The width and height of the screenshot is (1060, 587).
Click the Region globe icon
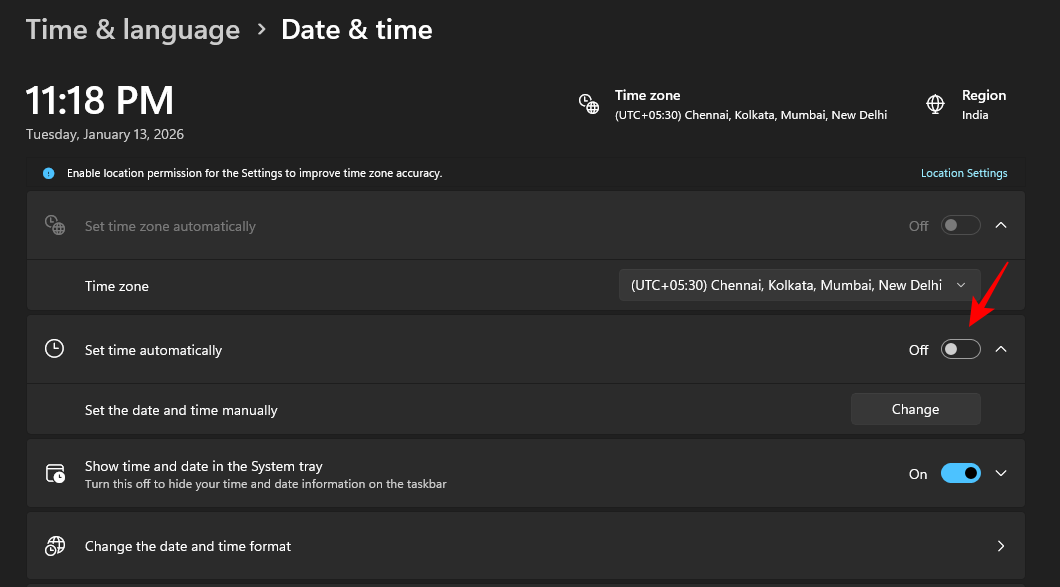[x=935, y=104]
